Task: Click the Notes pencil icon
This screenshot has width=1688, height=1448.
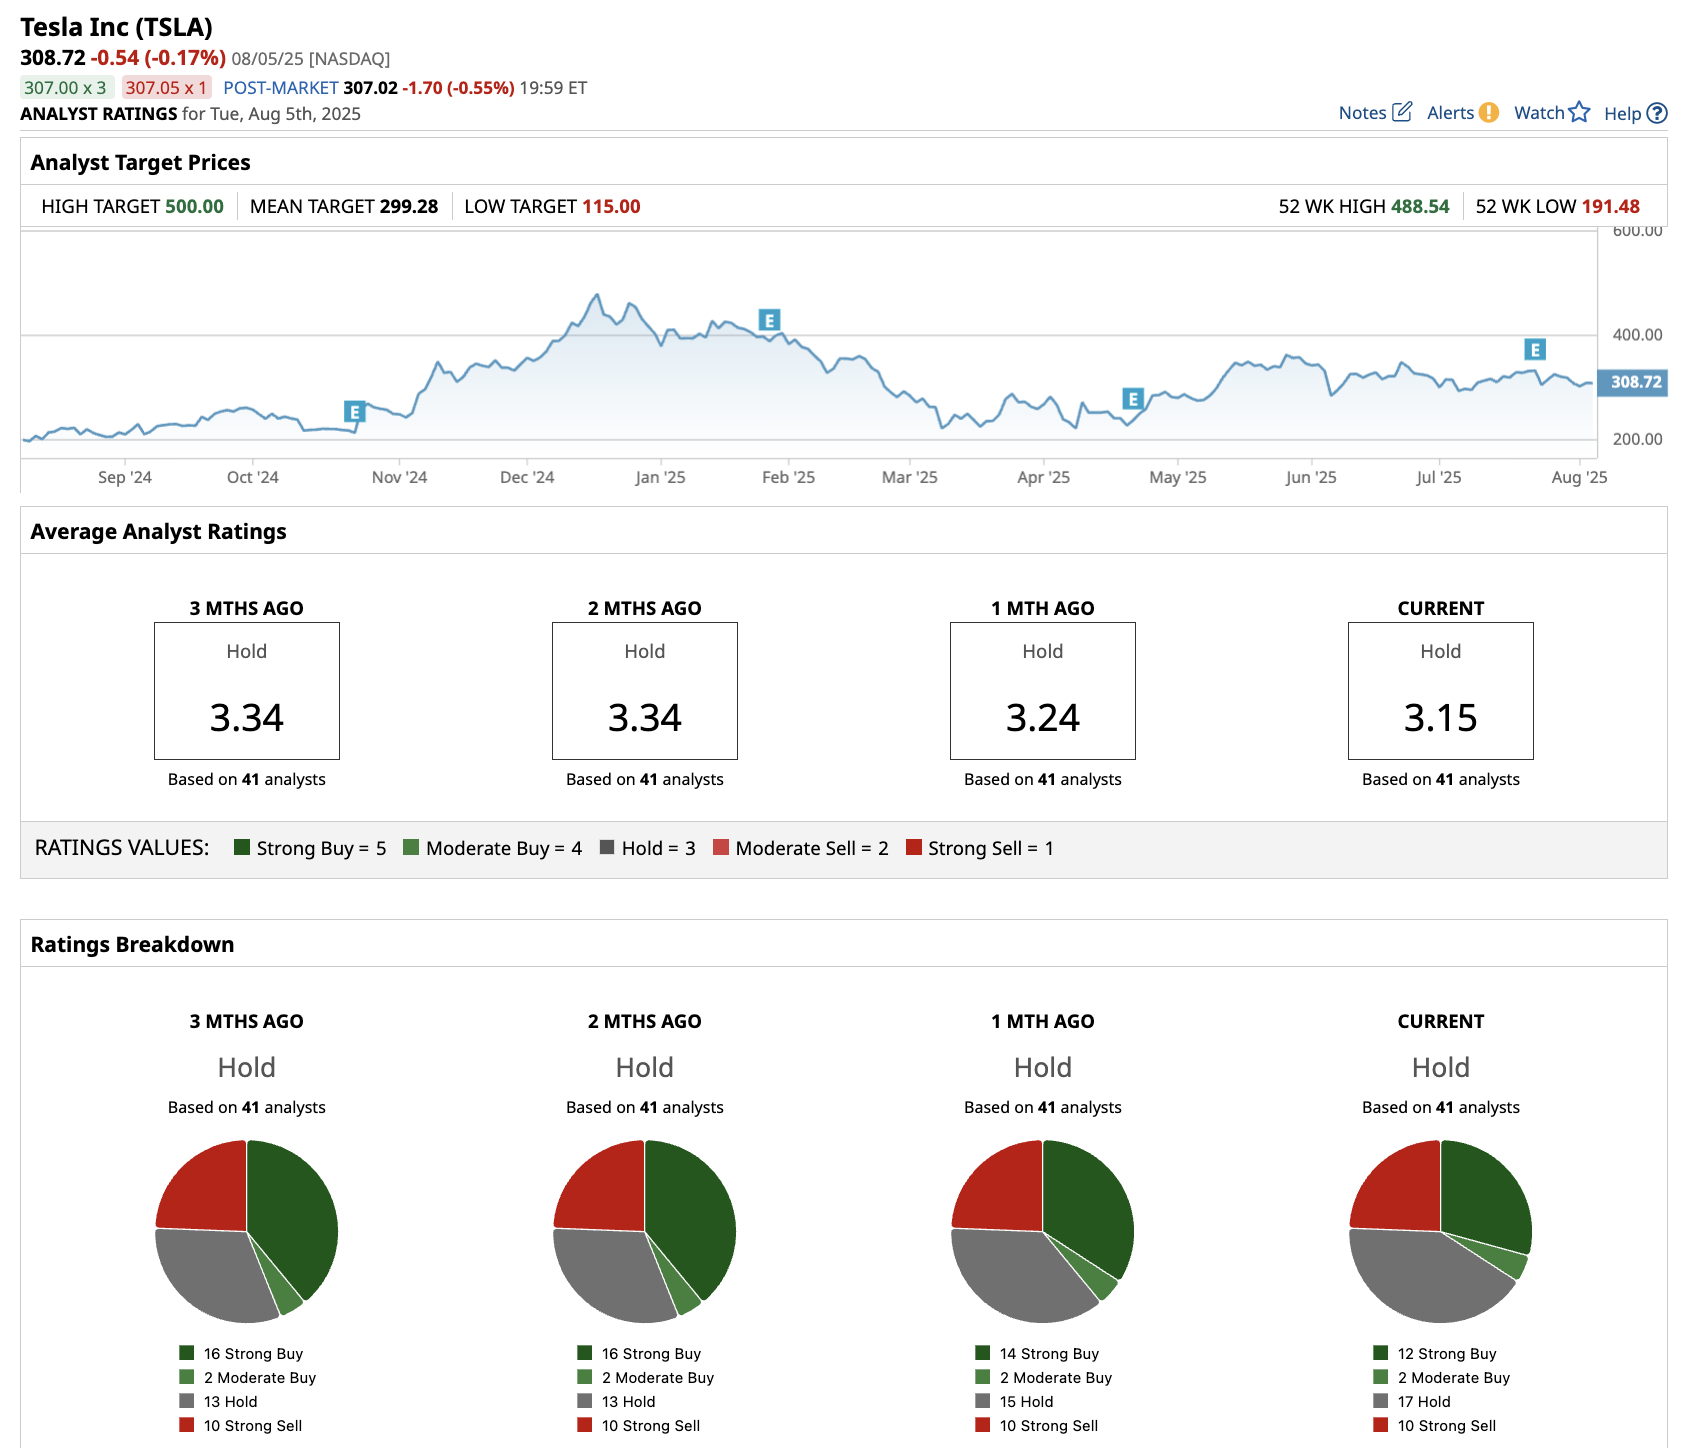Action: pyautogui.click(x=1402, y=112)
